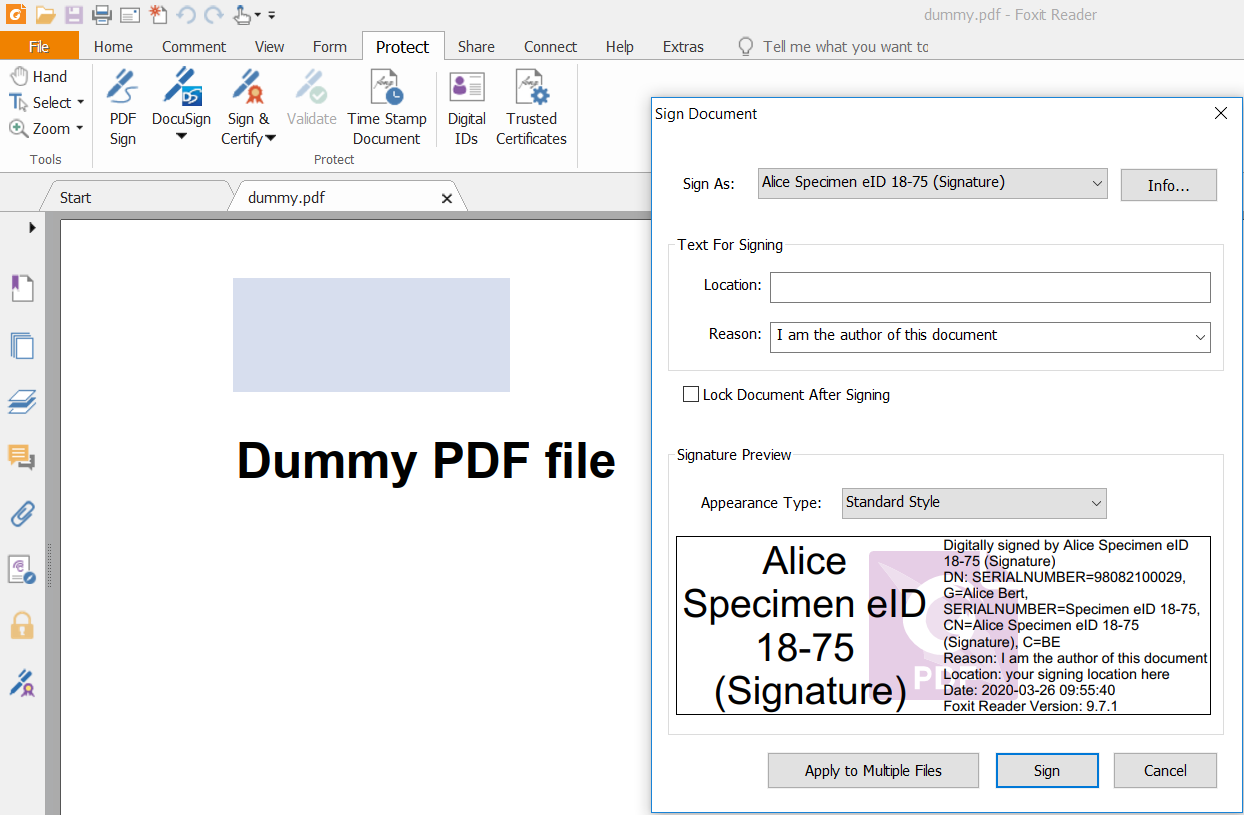1244x815 pixels.
Task: Click the Undo arrow icon
Action: tap(186, 14)
